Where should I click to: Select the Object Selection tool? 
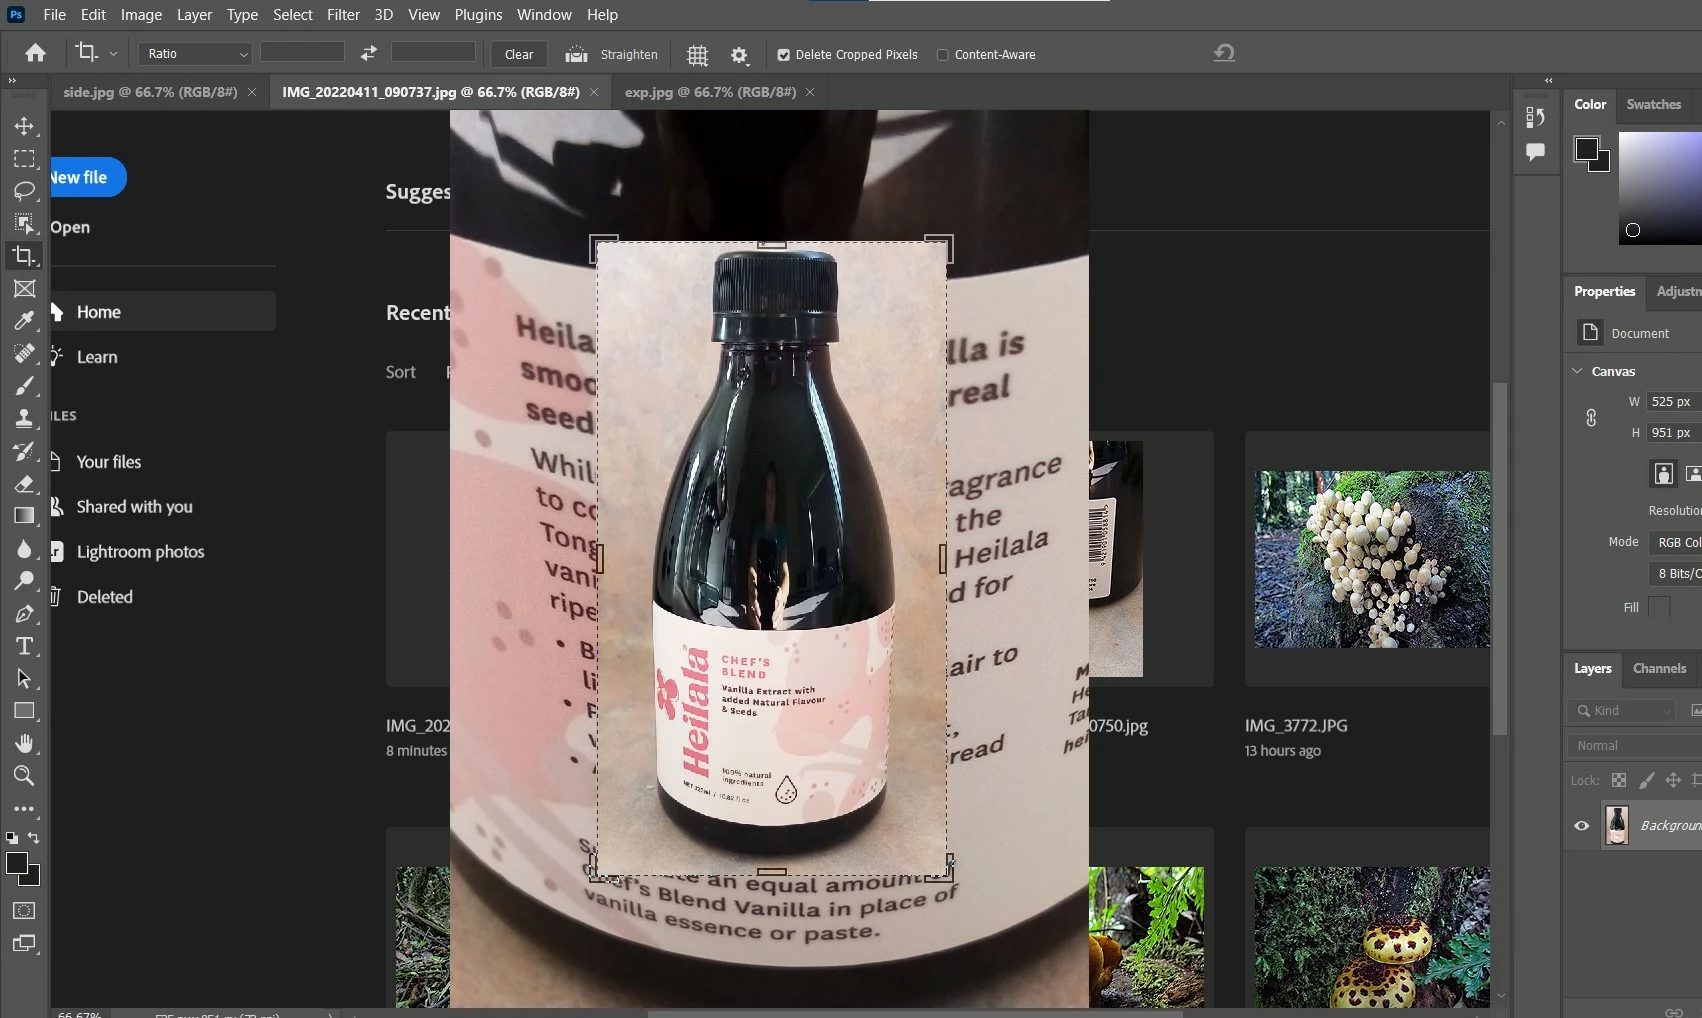tap(24, 223)
